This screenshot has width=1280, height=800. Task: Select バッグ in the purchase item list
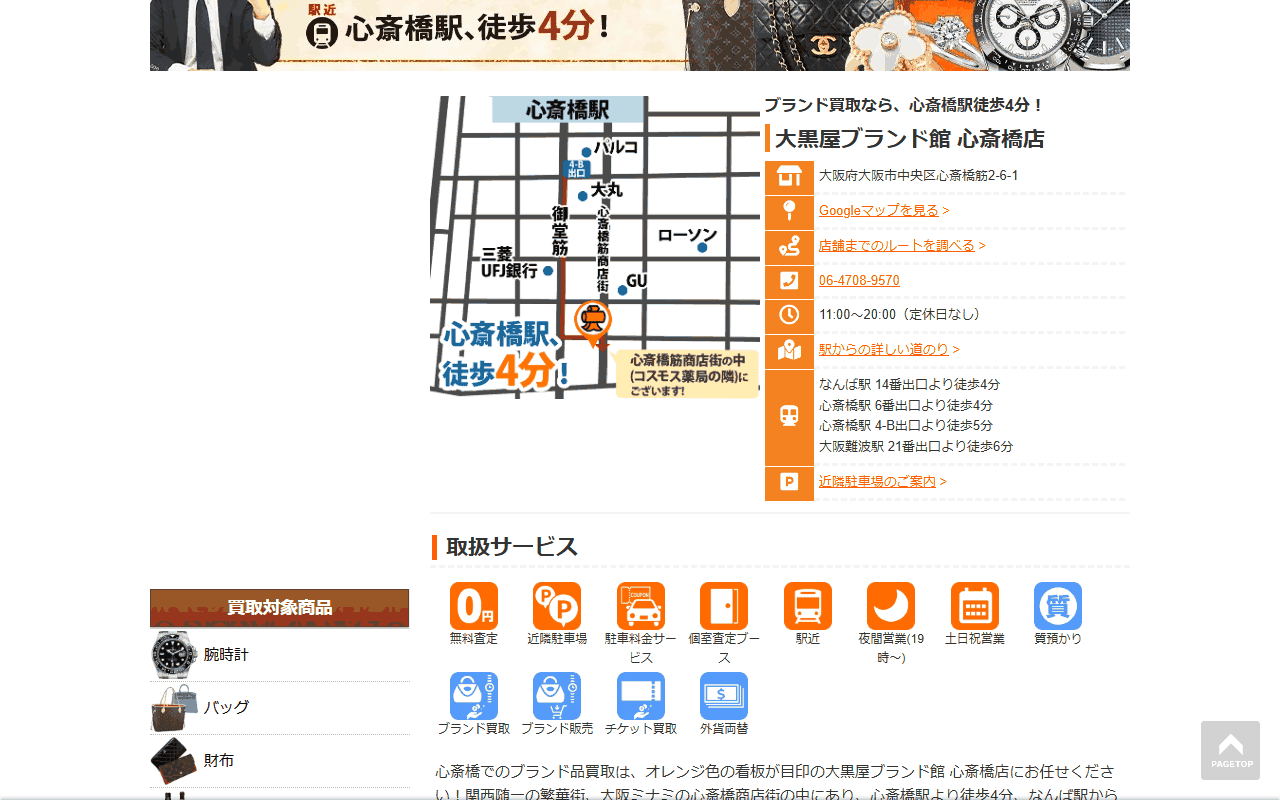[226, 707]
